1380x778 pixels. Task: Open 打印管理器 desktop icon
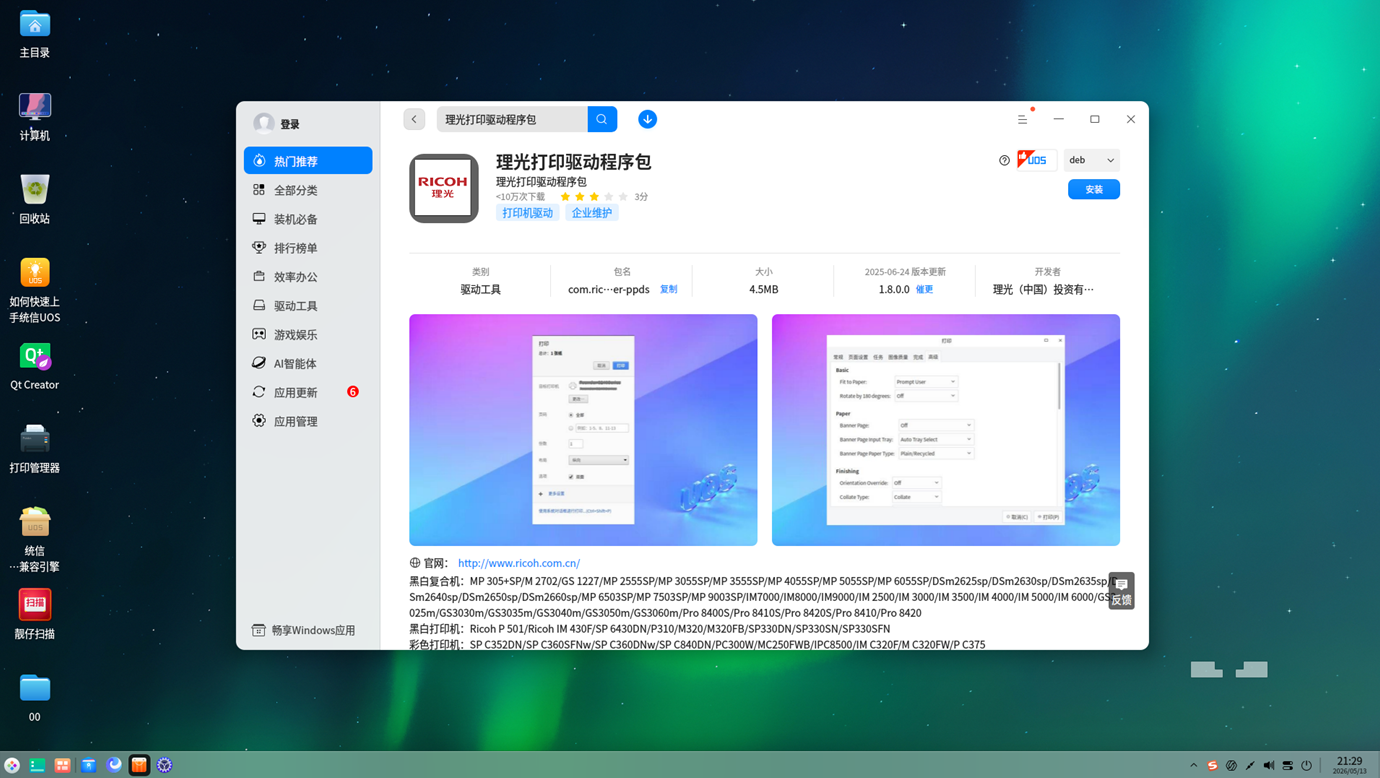point(35,449)
